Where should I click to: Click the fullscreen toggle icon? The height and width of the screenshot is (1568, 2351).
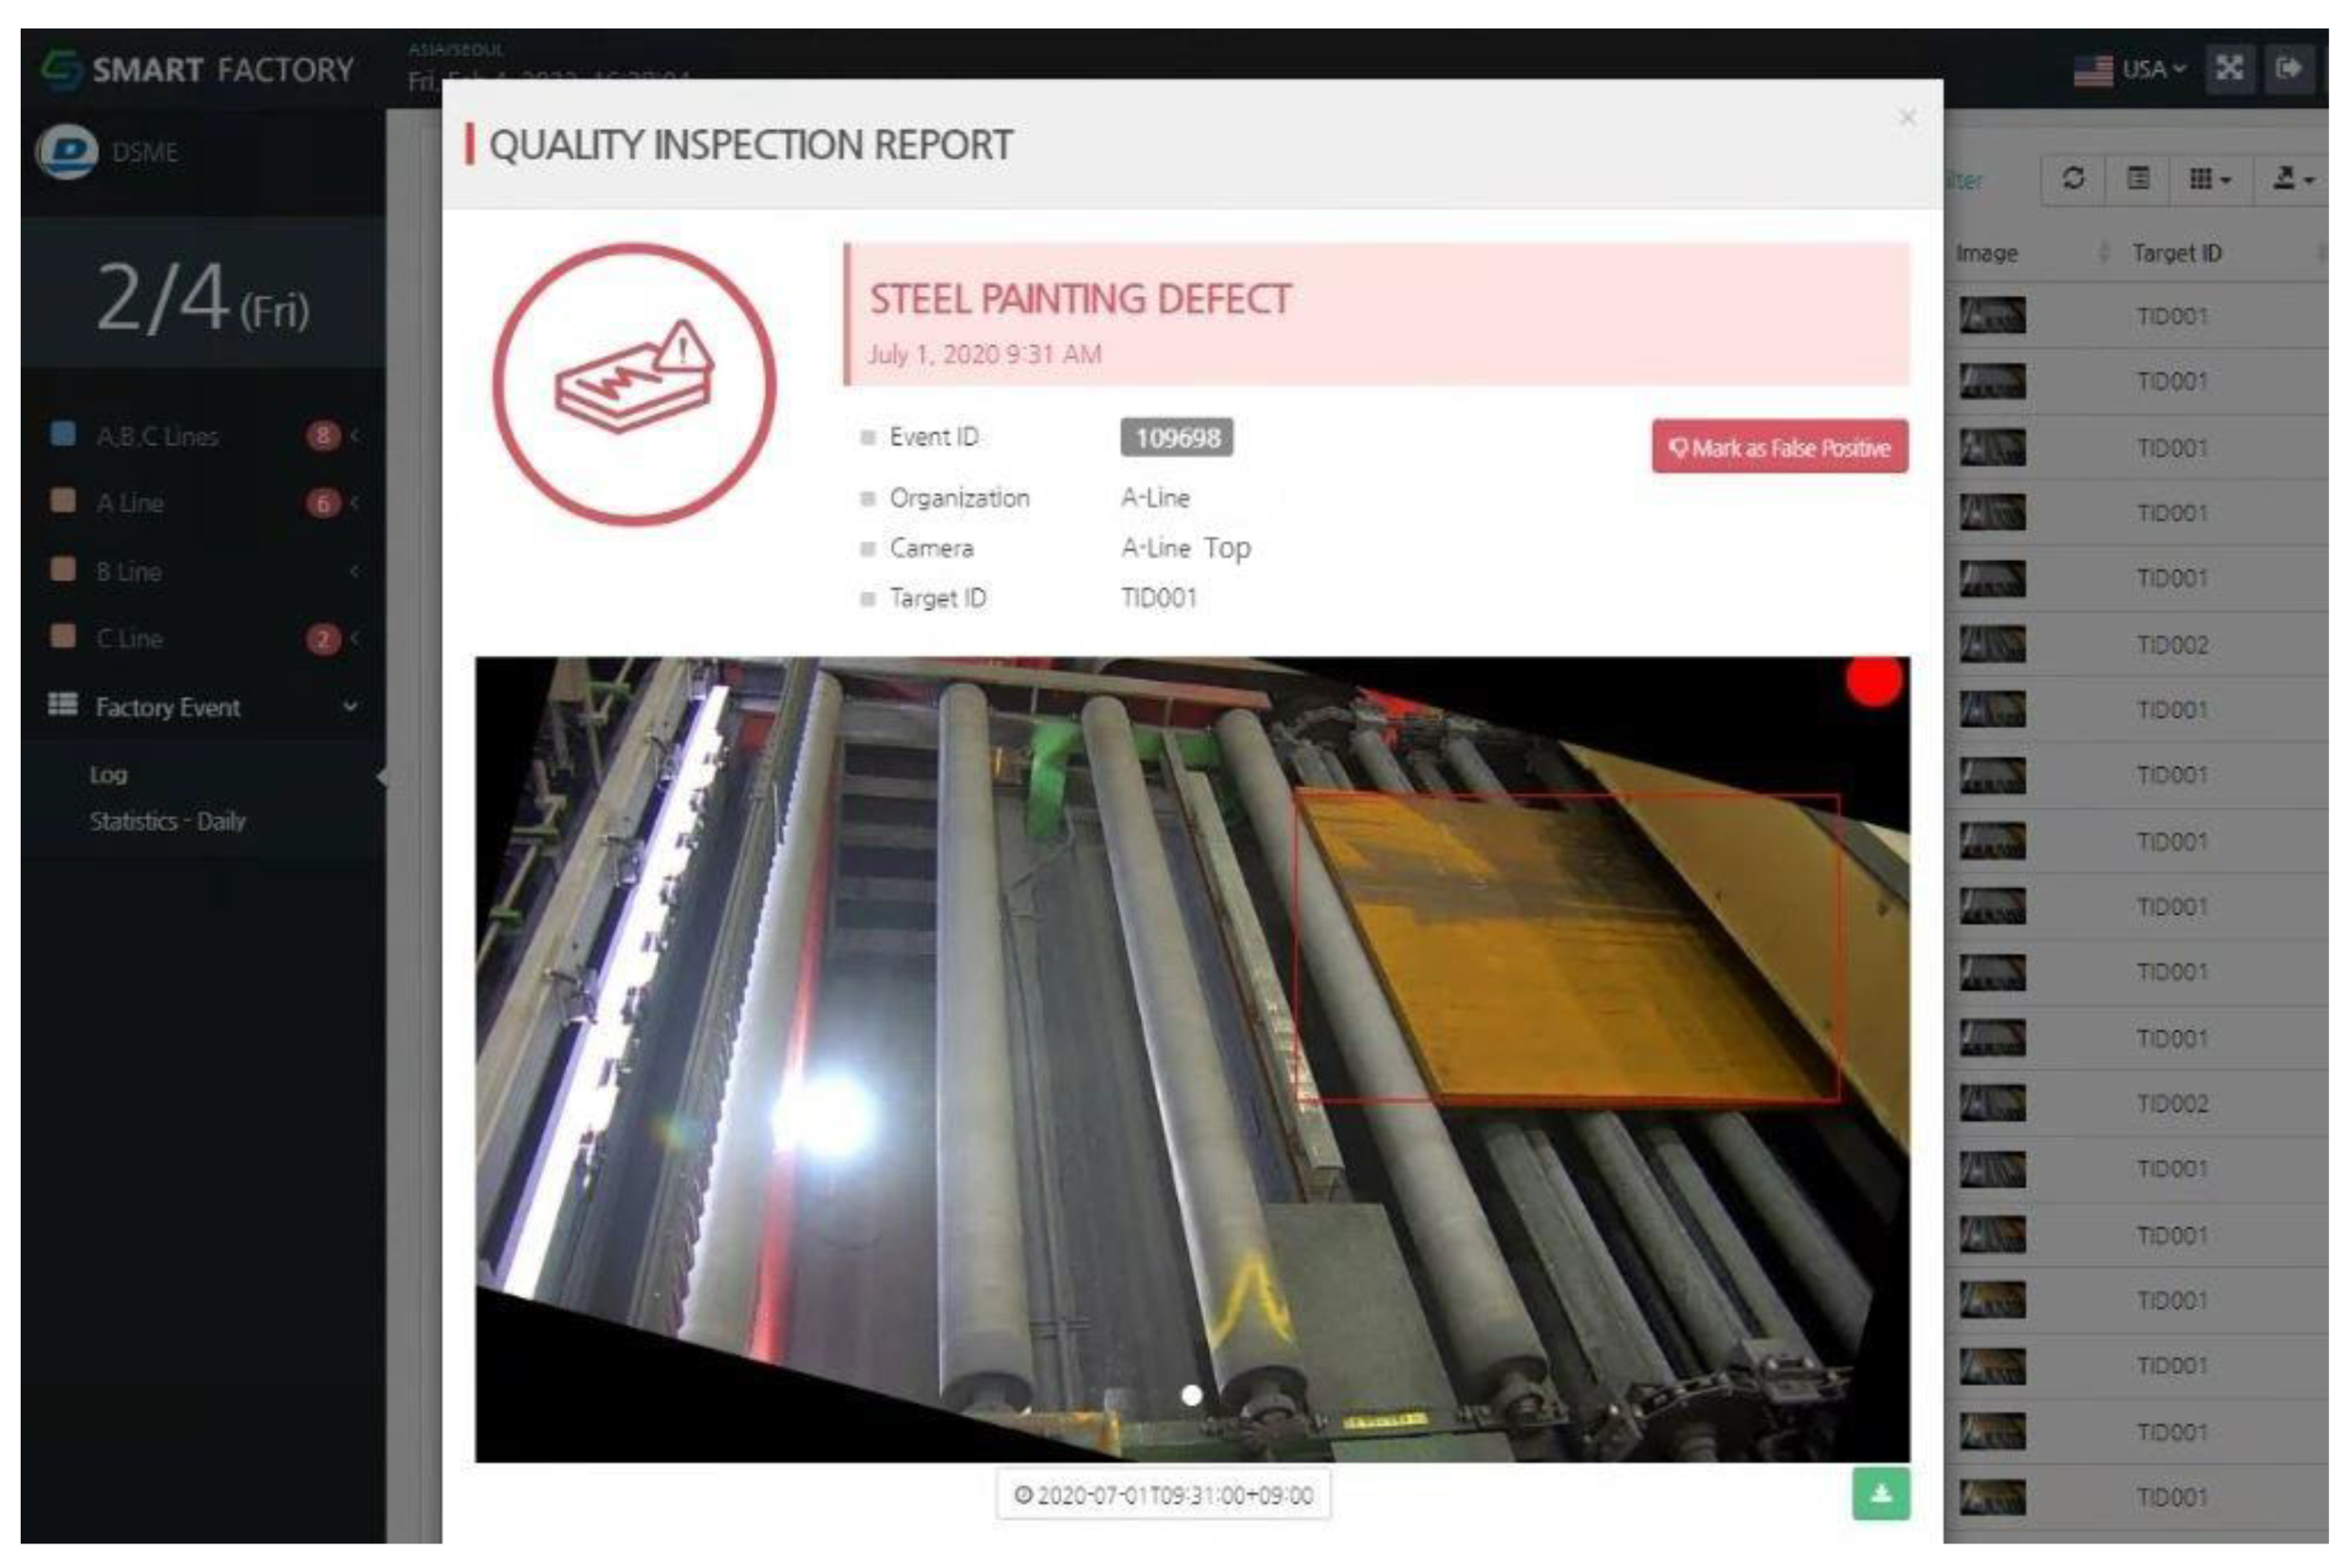pyautogui.click(x=2229, y=69)
